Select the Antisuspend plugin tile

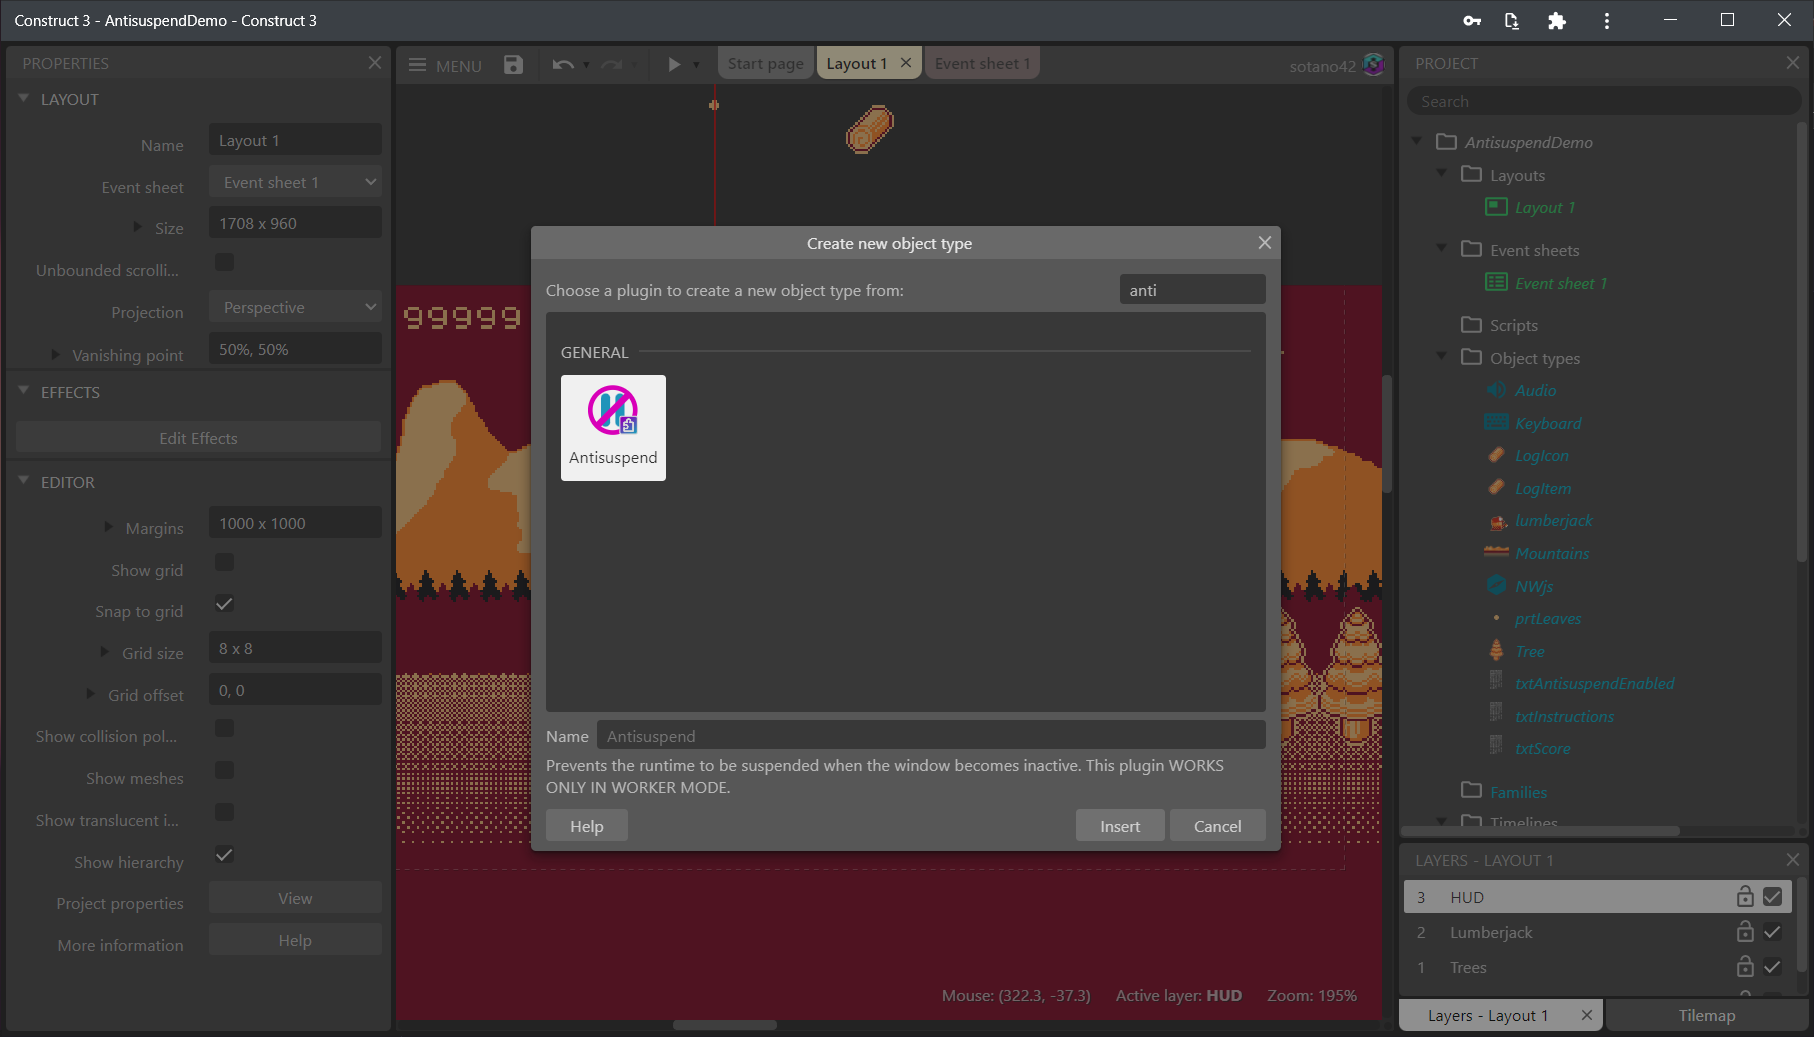(x=613, y=428)
